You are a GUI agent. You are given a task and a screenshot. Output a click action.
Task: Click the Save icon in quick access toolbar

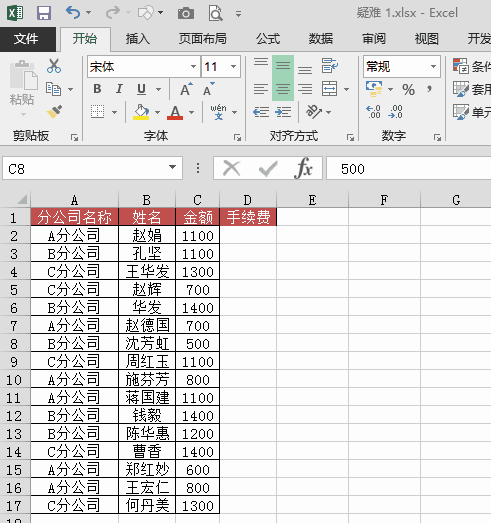click(44, 13)
